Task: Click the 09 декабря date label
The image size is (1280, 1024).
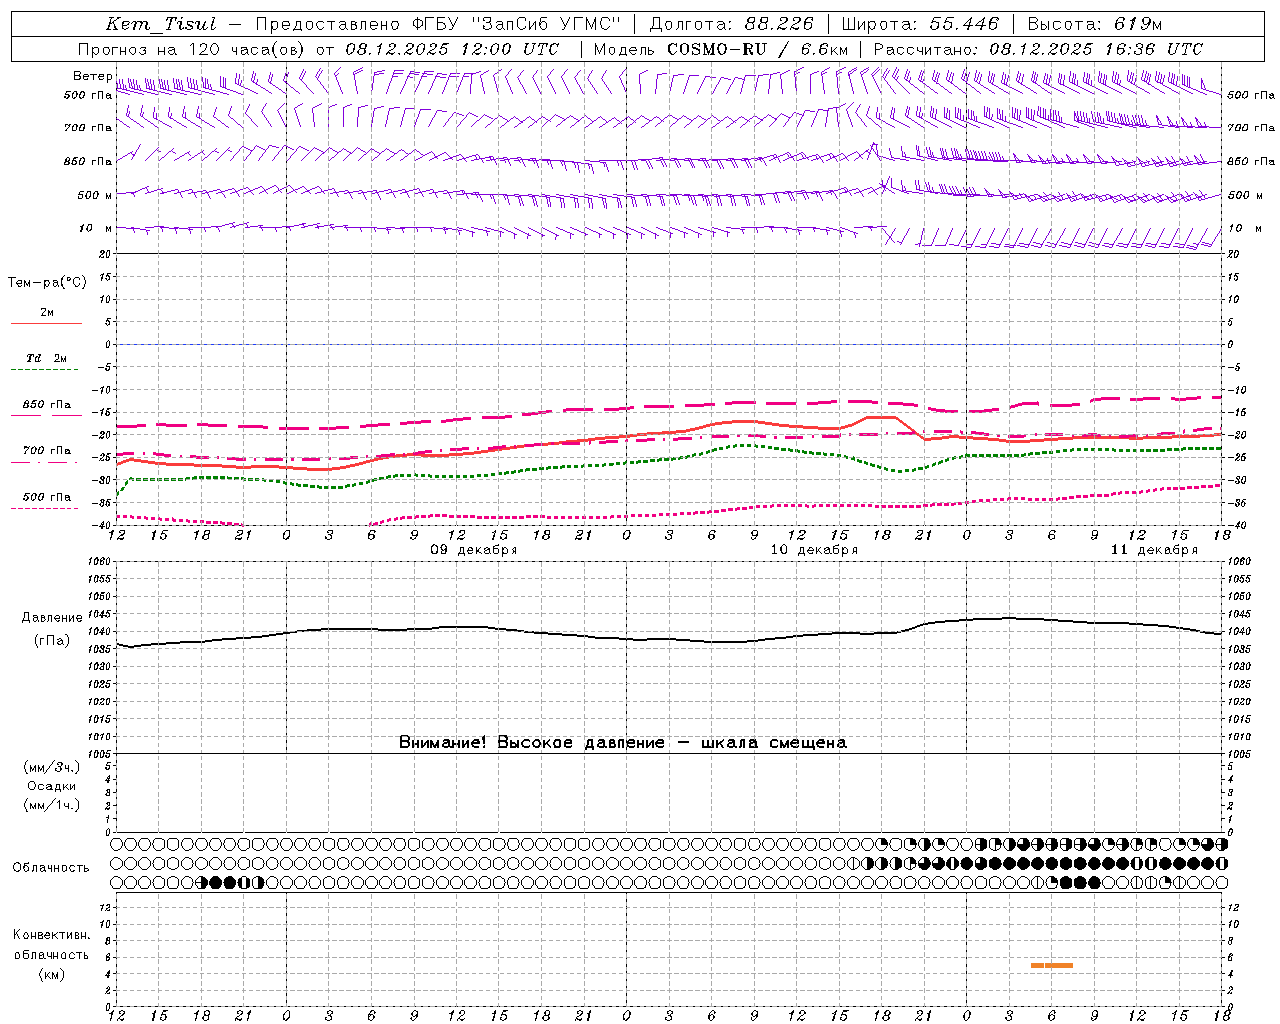Action: click(474, 550)
